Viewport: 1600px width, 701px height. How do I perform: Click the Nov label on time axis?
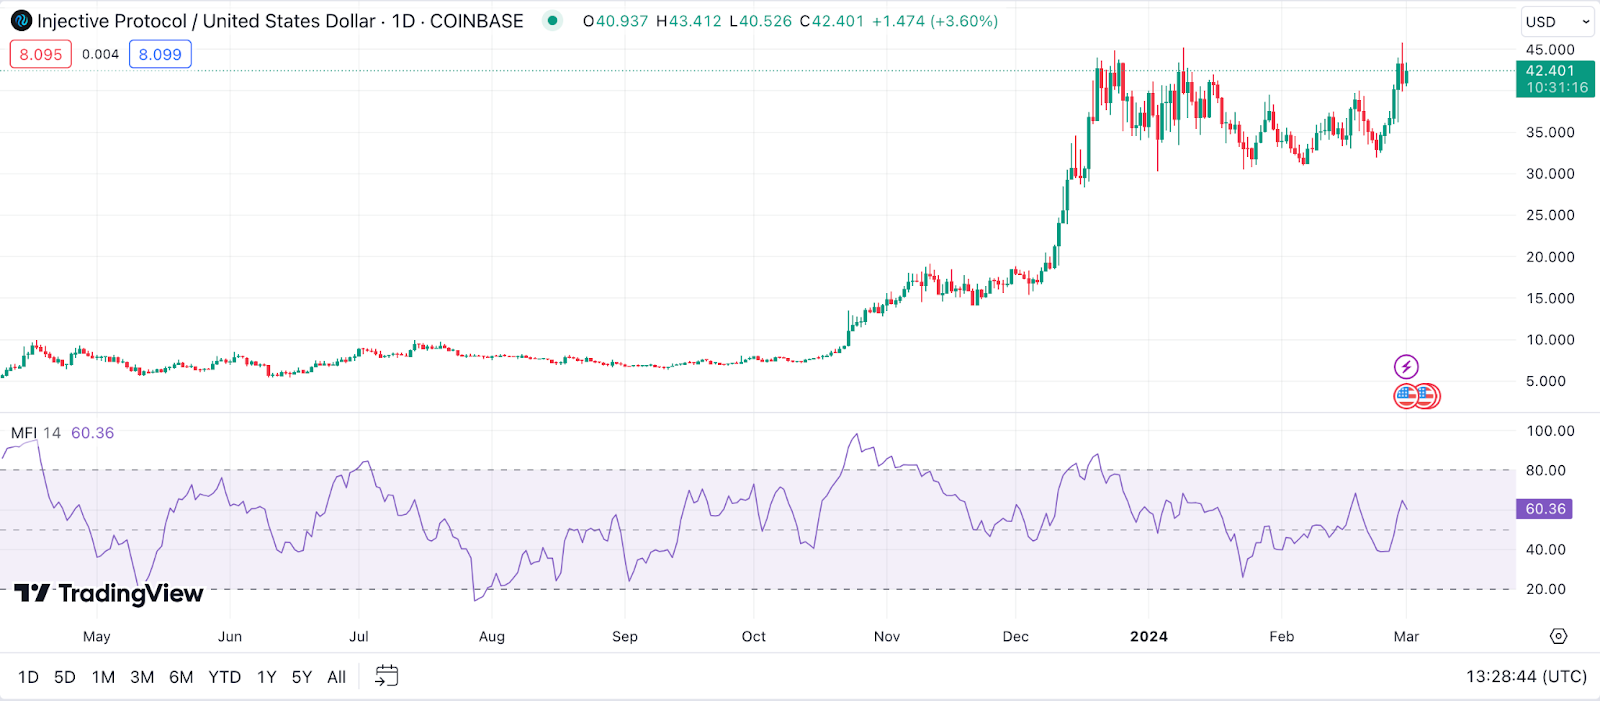[887, 636]
